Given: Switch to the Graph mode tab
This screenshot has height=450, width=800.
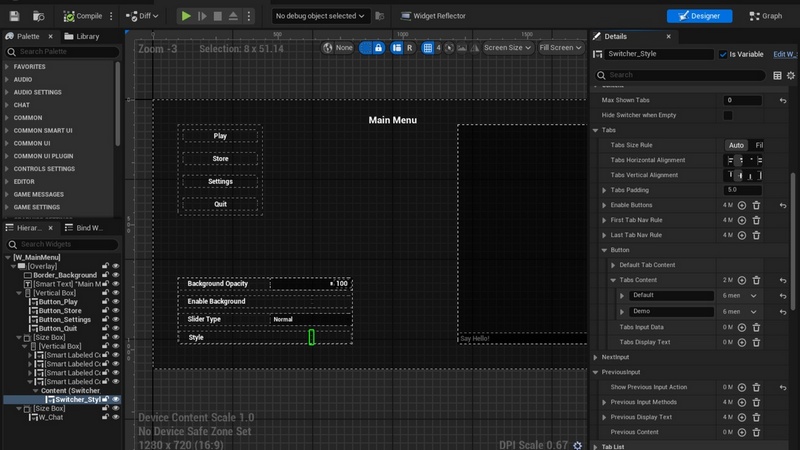Looking at the screenshot, I should (766, 16).
